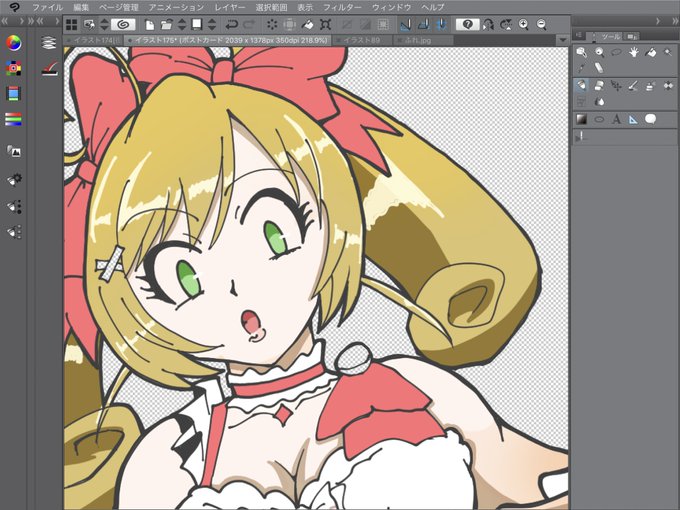Screen dimensions: 680x510
Task: Open the ウィンドウ menu
Action: coord(392,7)
